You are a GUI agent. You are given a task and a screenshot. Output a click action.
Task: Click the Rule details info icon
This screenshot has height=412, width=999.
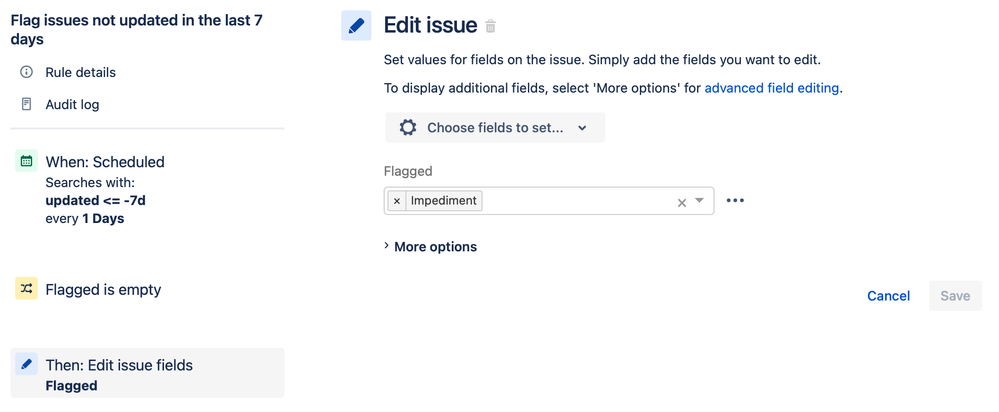(26, 72)
